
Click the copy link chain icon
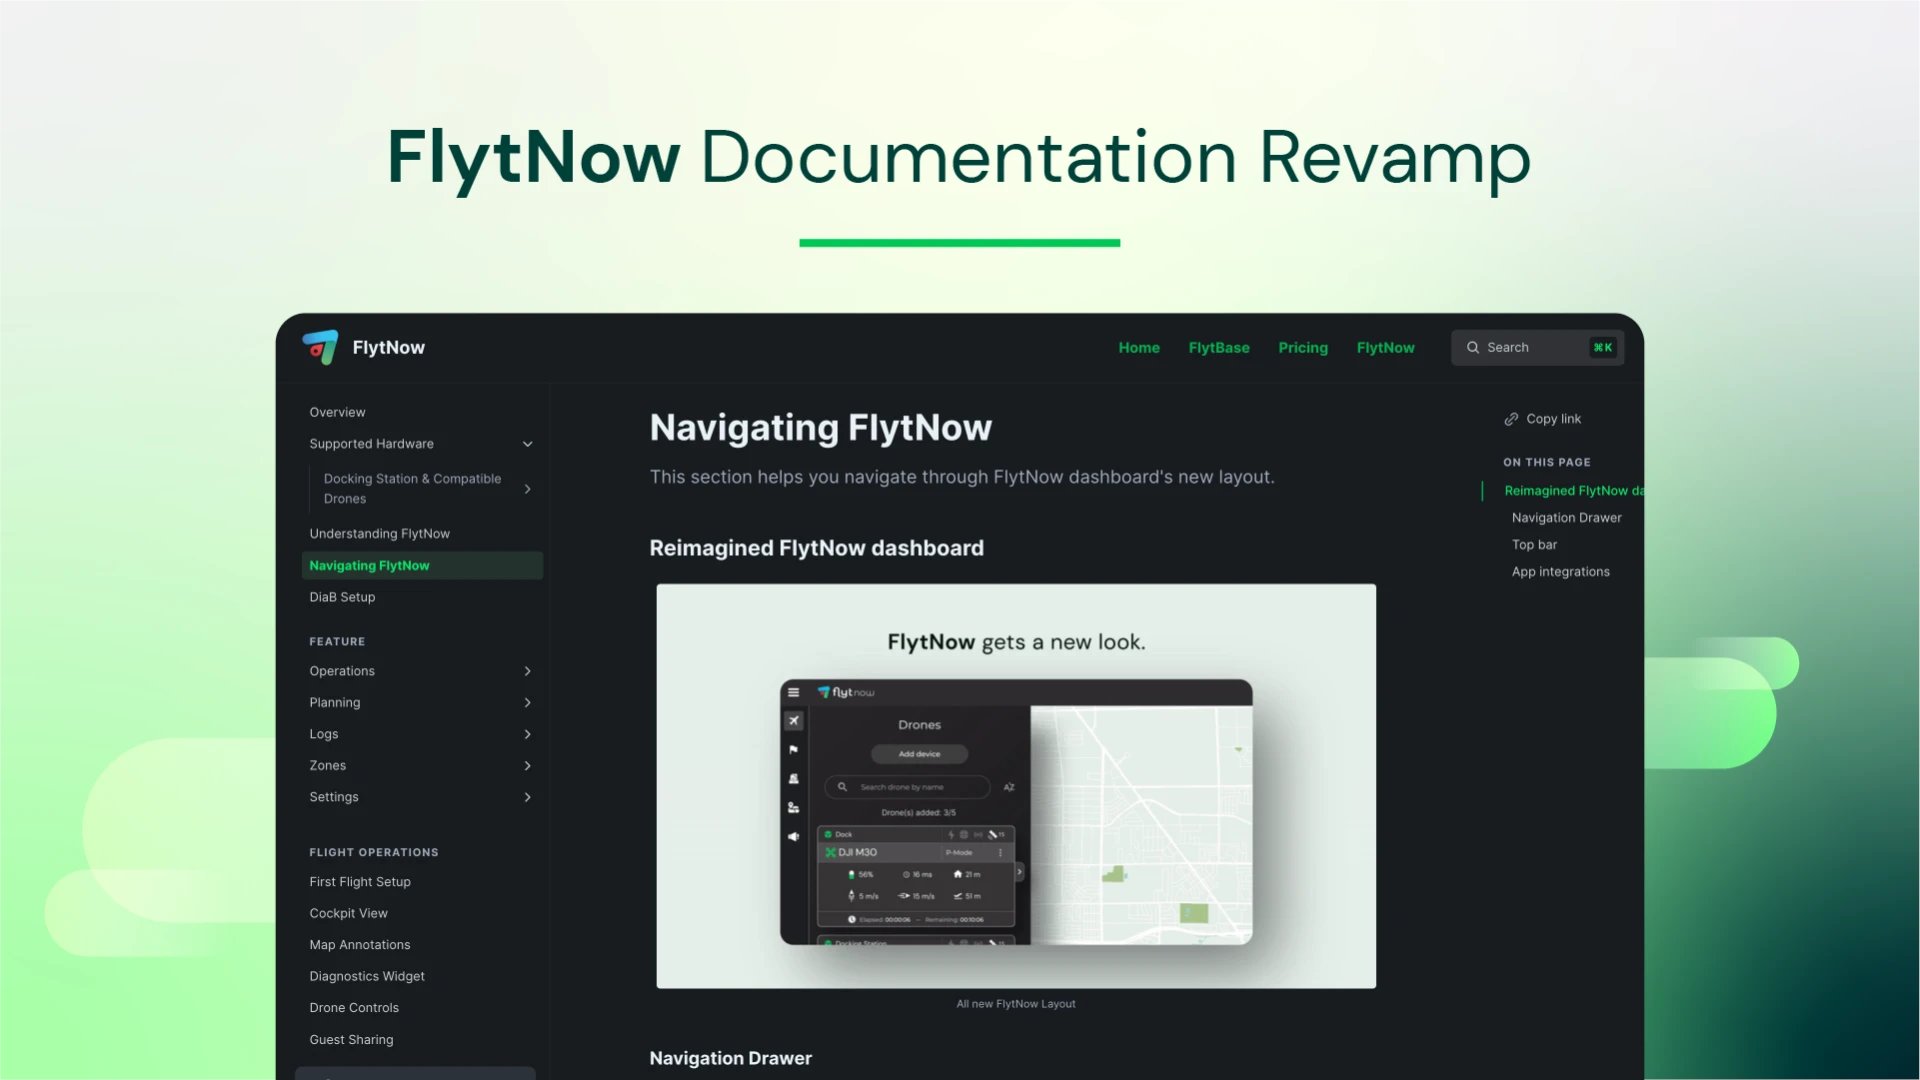tap(1511, 419)
